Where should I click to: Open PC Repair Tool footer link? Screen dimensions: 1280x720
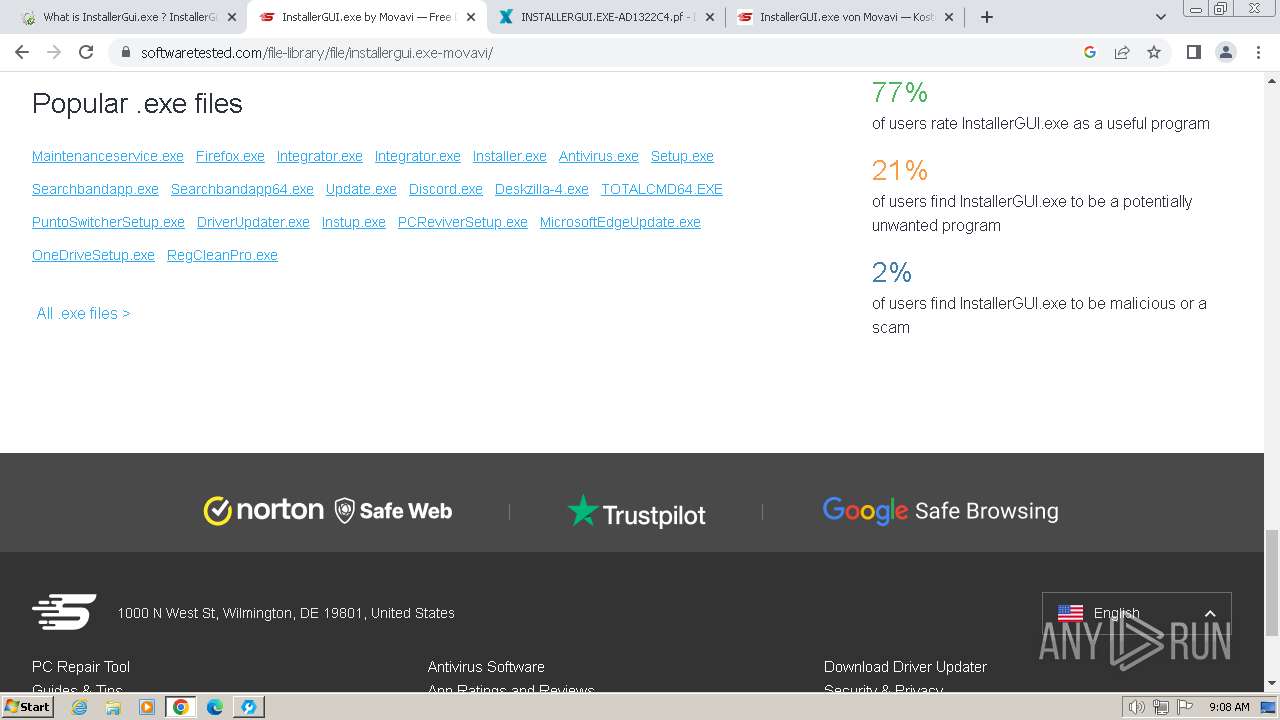point(81,667)
